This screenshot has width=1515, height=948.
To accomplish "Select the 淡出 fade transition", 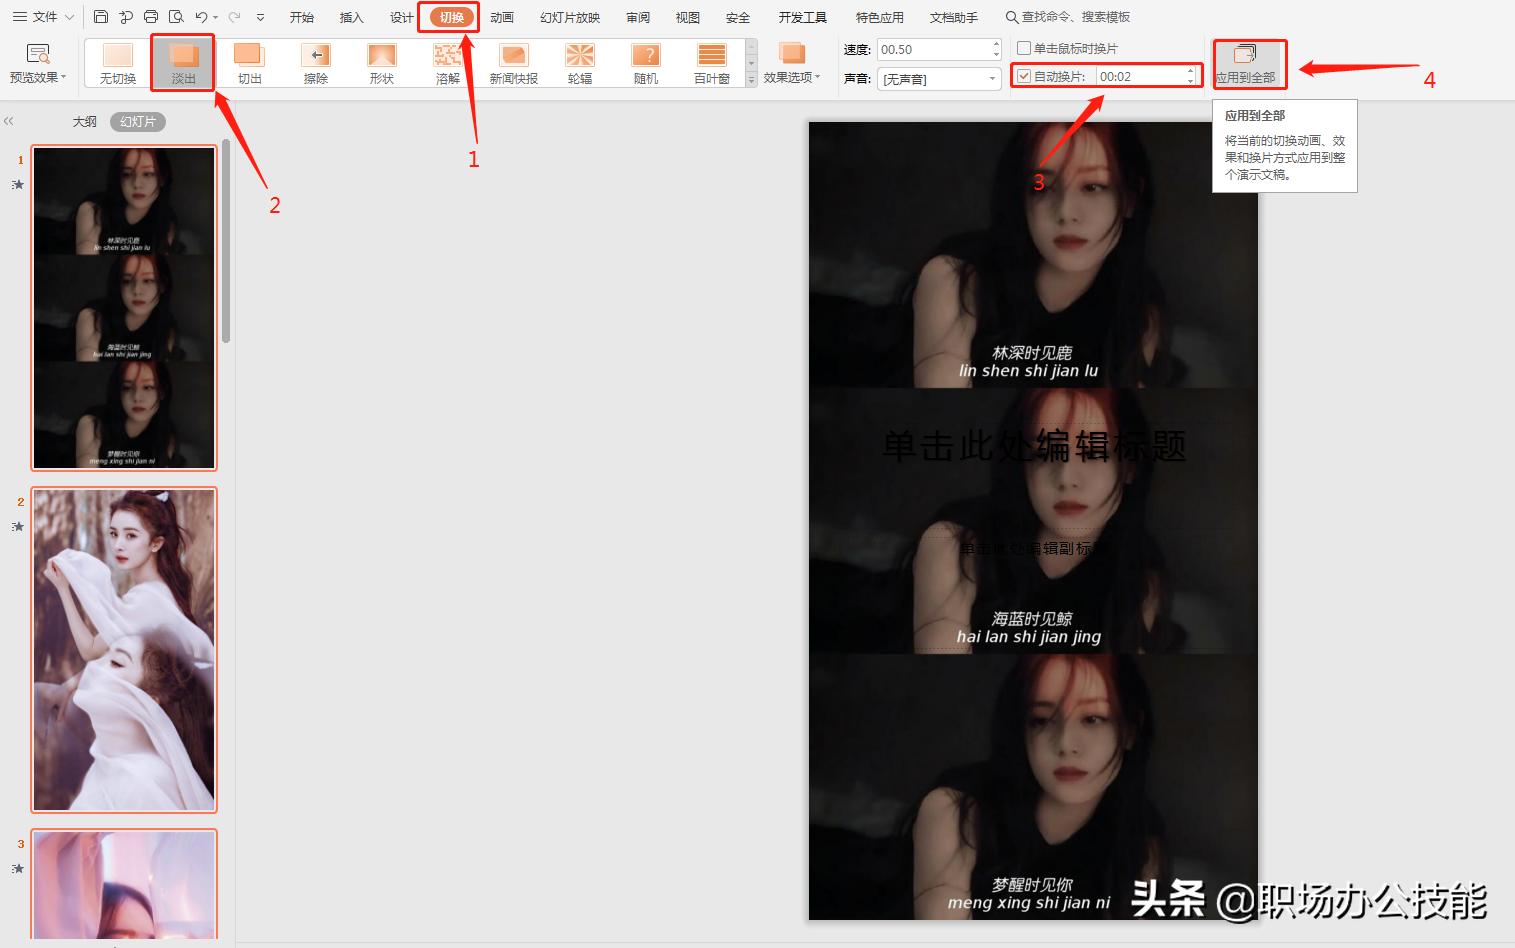I will (182, 62).
